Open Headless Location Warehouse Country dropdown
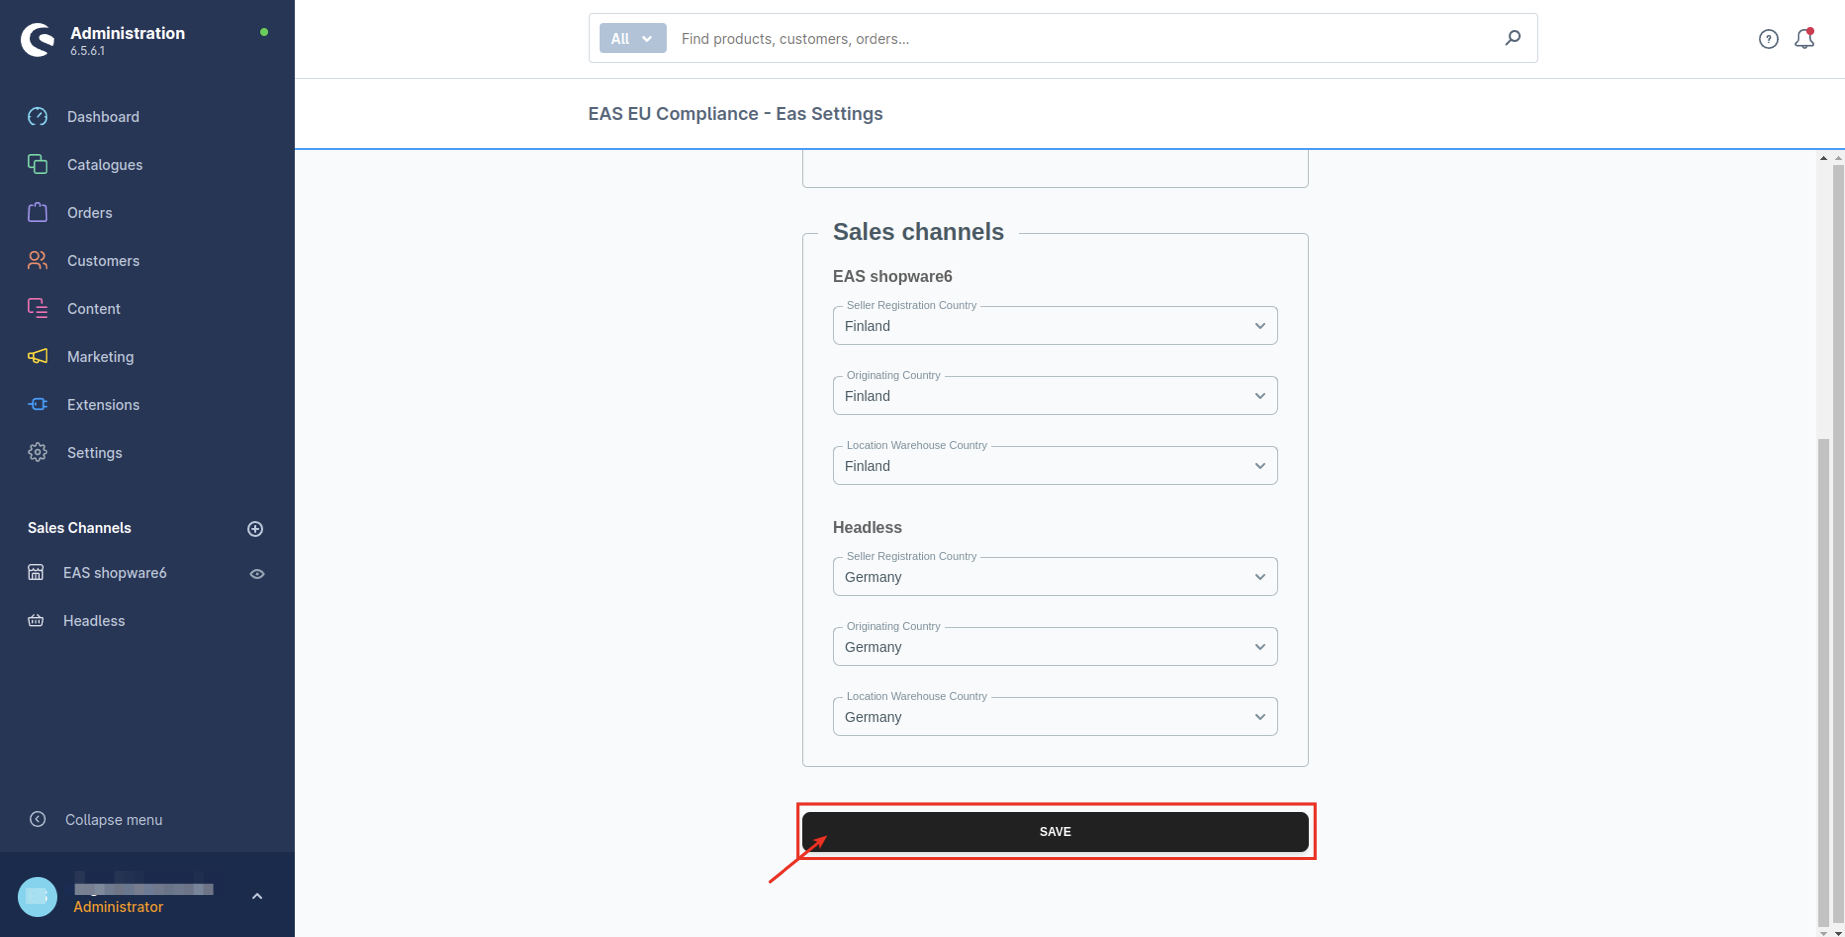 [1054, 717]
